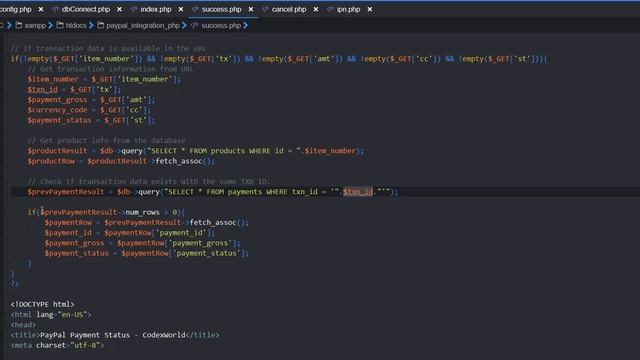Click the meta charset utf-8 line
Viewport: 640px width, 360px height.
(x=57, y=345)
